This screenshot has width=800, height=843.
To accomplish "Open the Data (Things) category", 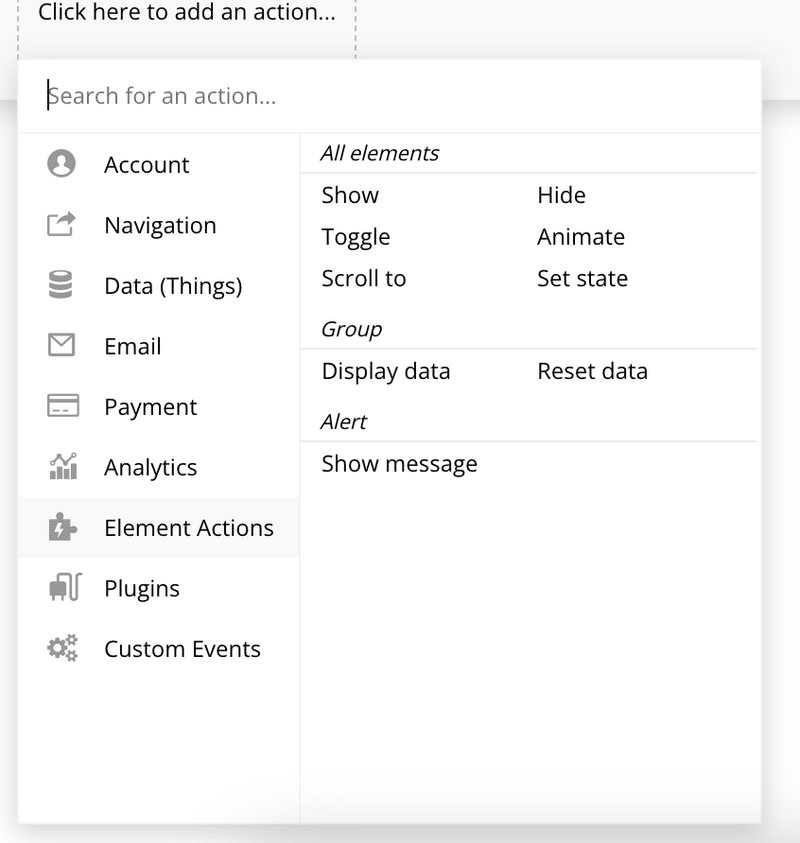I will coord(159,285).
